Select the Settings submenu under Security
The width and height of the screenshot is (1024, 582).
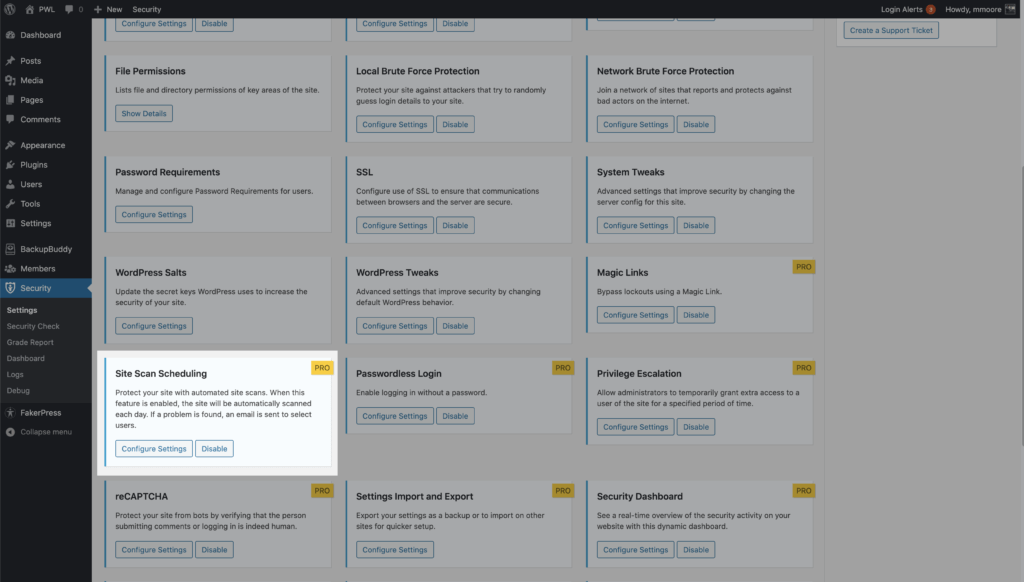coord(22,310)
